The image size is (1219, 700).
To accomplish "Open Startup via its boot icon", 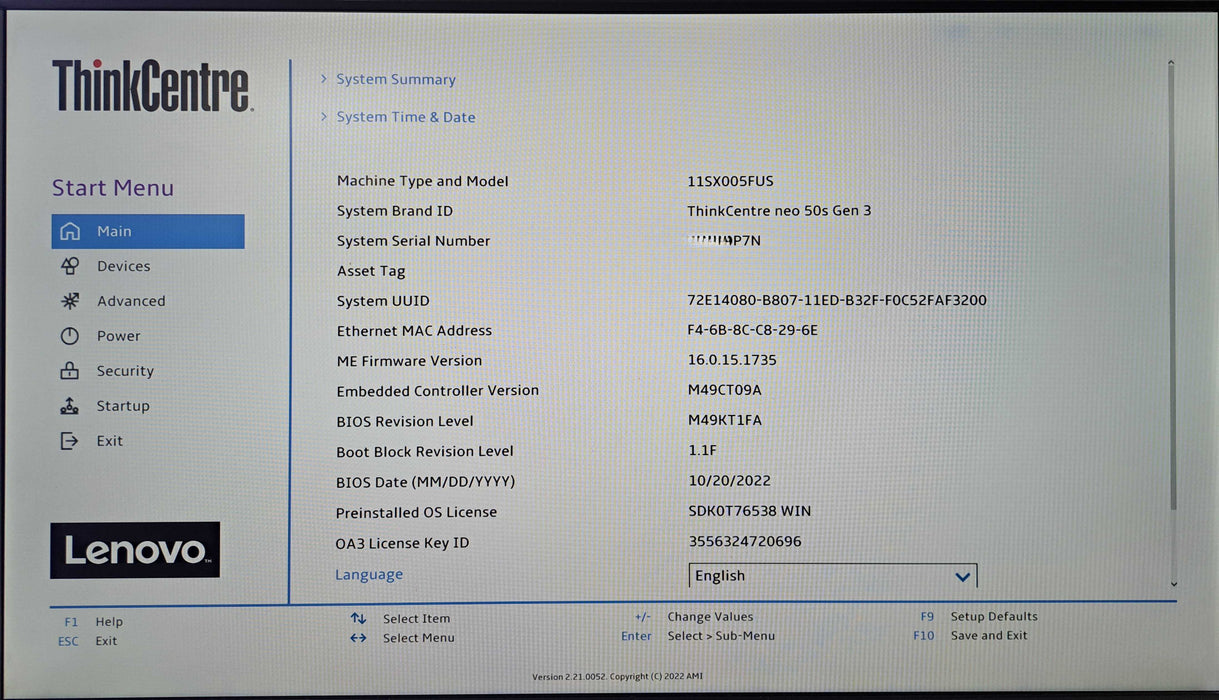I will 70,406.
